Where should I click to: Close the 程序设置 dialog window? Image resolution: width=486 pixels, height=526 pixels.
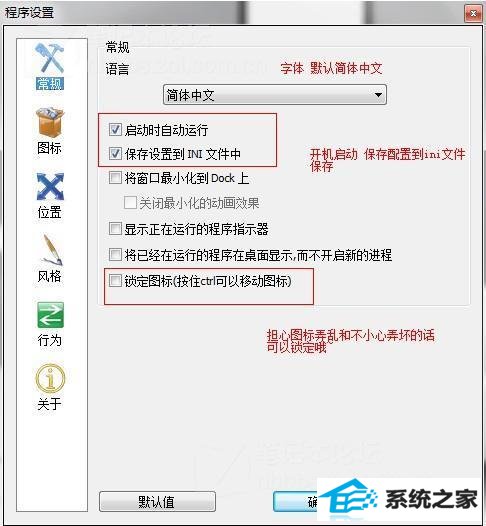tap(473, 13)
